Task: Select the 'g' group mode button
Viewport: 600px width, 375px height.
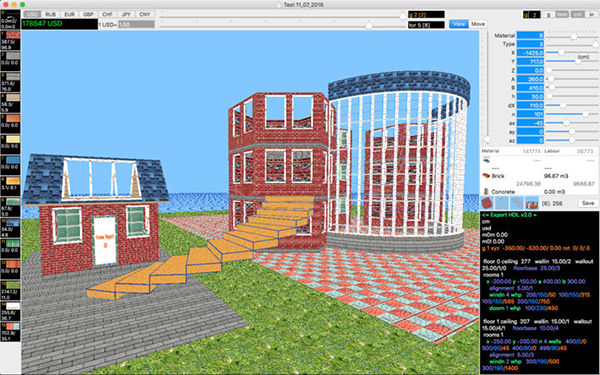Action: pyautogui.click(x=548, y=14)
